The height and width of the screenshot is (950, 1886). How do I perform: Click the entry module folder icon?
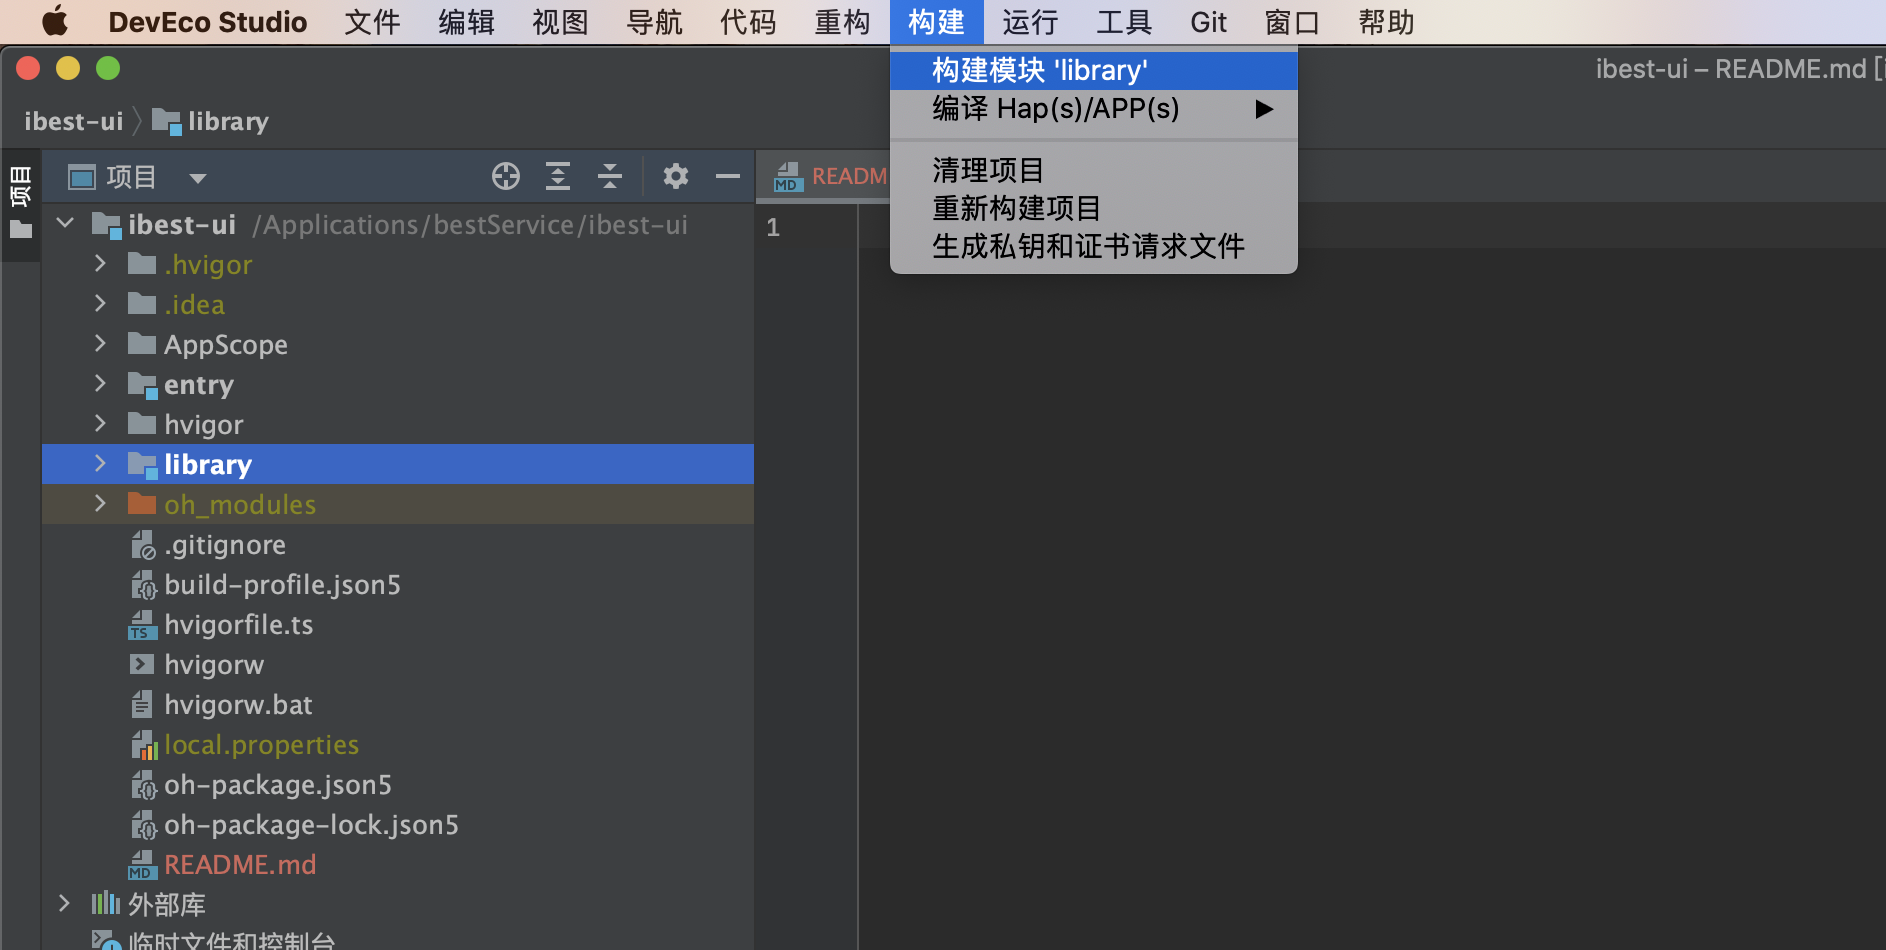tap(143, 385)
